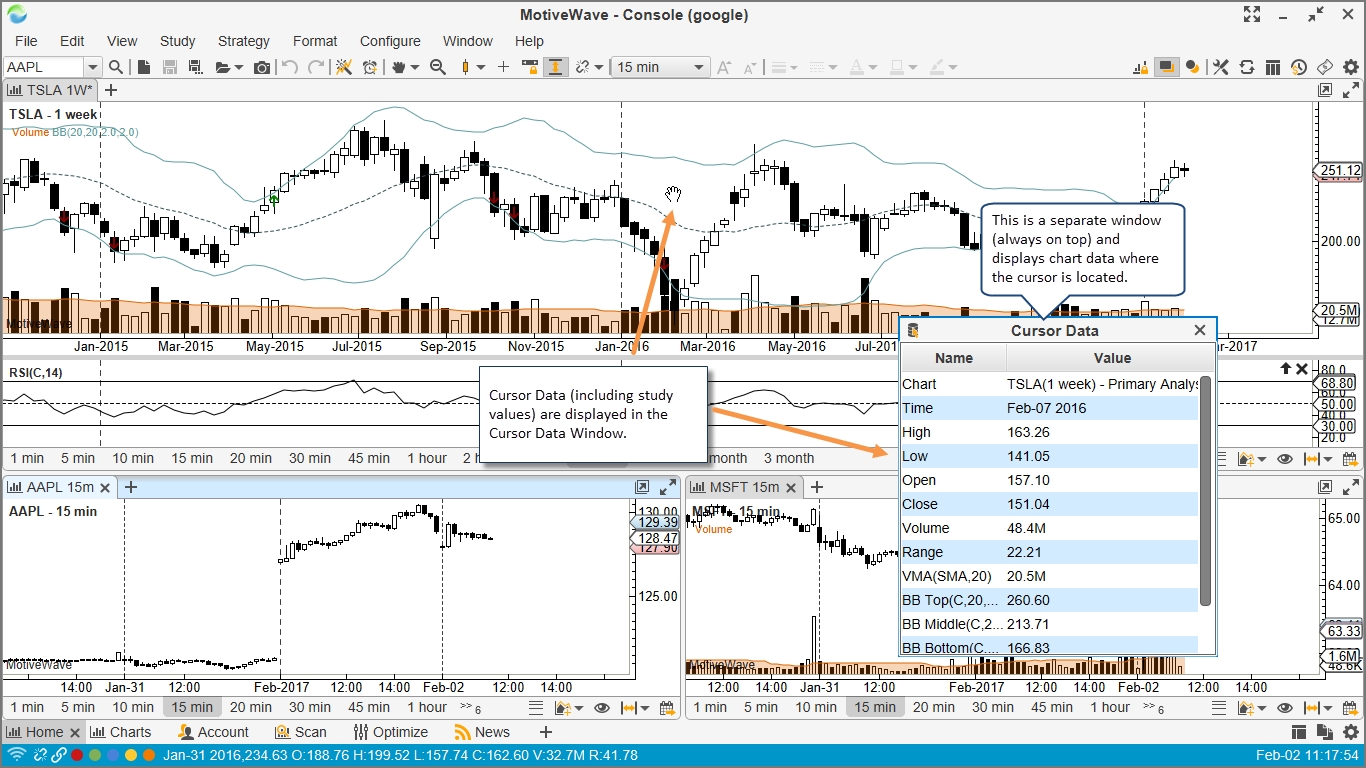Screen dimensions: 1366x768
Task: Open the folder icon in toolbar
Action: click(x=222, y=67)
